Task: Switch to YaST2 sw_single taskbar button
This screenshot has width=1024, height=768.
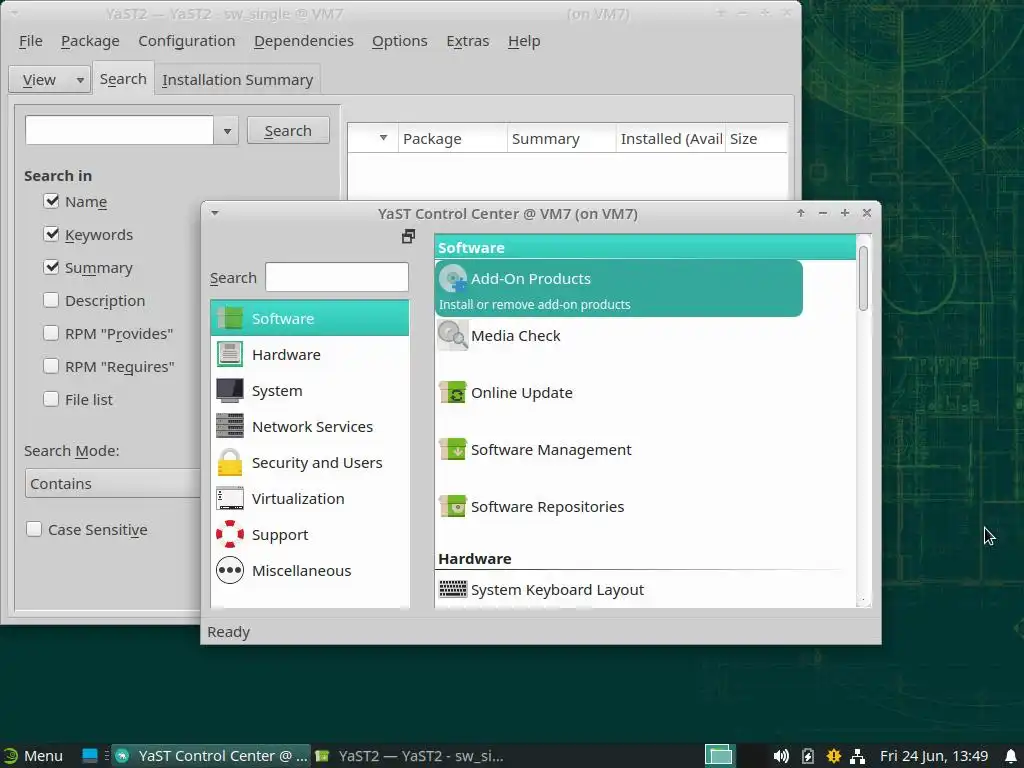Action: click(x=410, y=756)
